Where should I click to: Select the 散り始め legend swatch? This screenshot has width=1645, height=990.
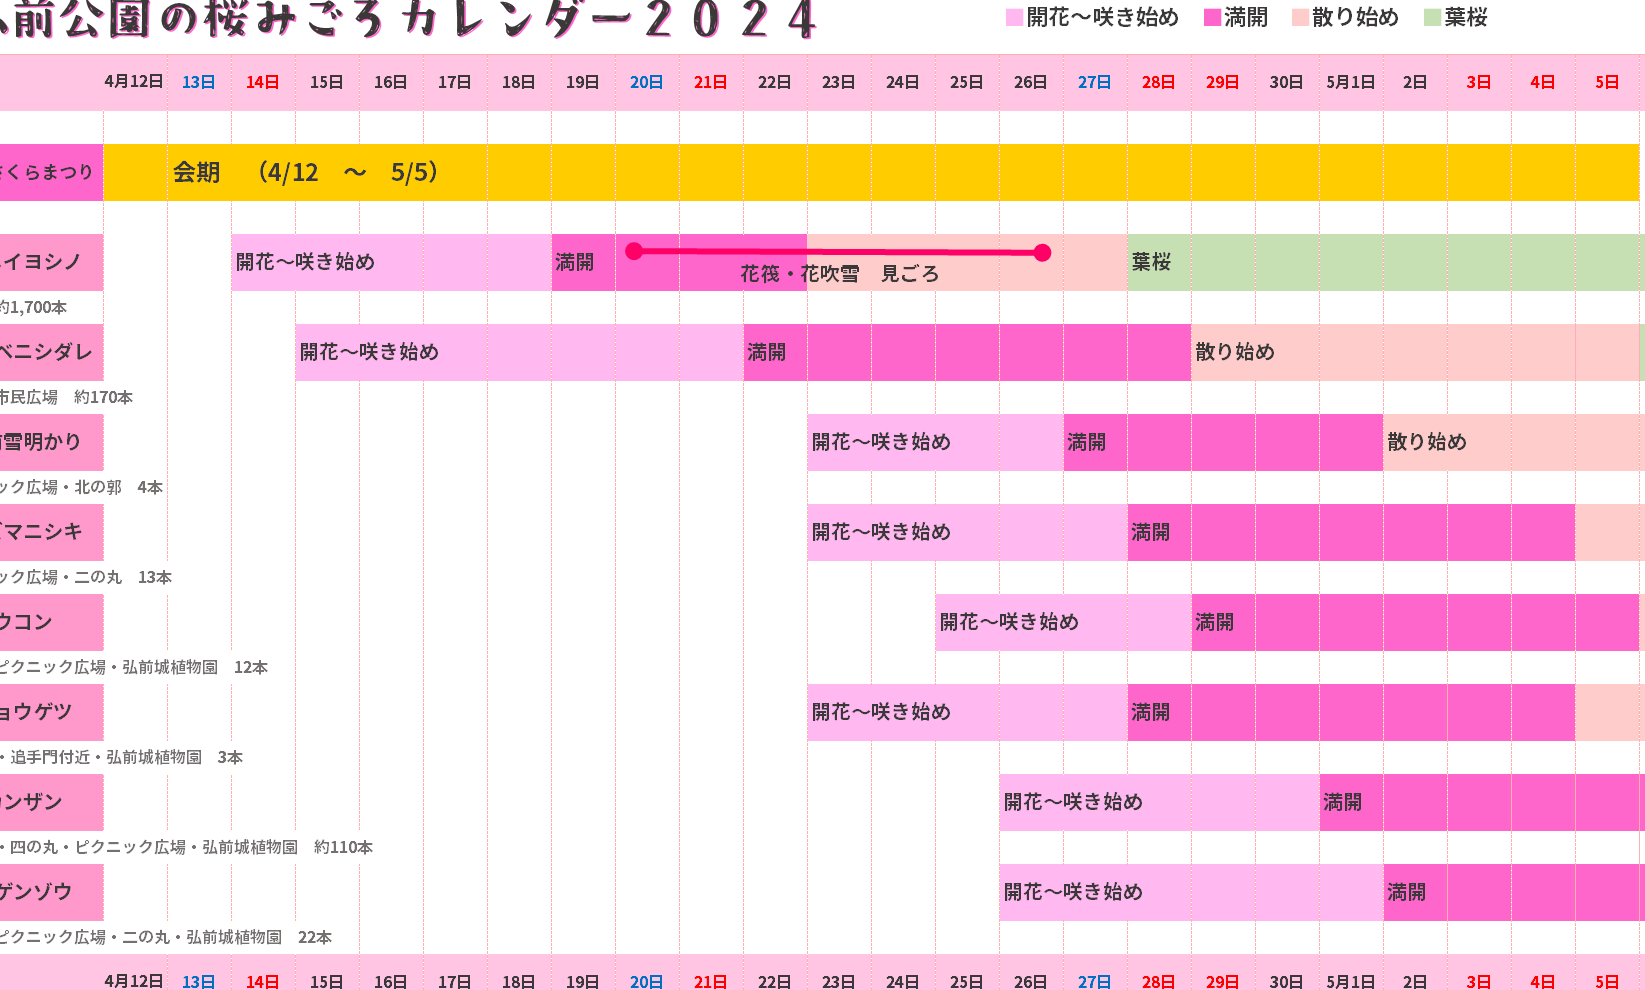[x=1300, y=18]
